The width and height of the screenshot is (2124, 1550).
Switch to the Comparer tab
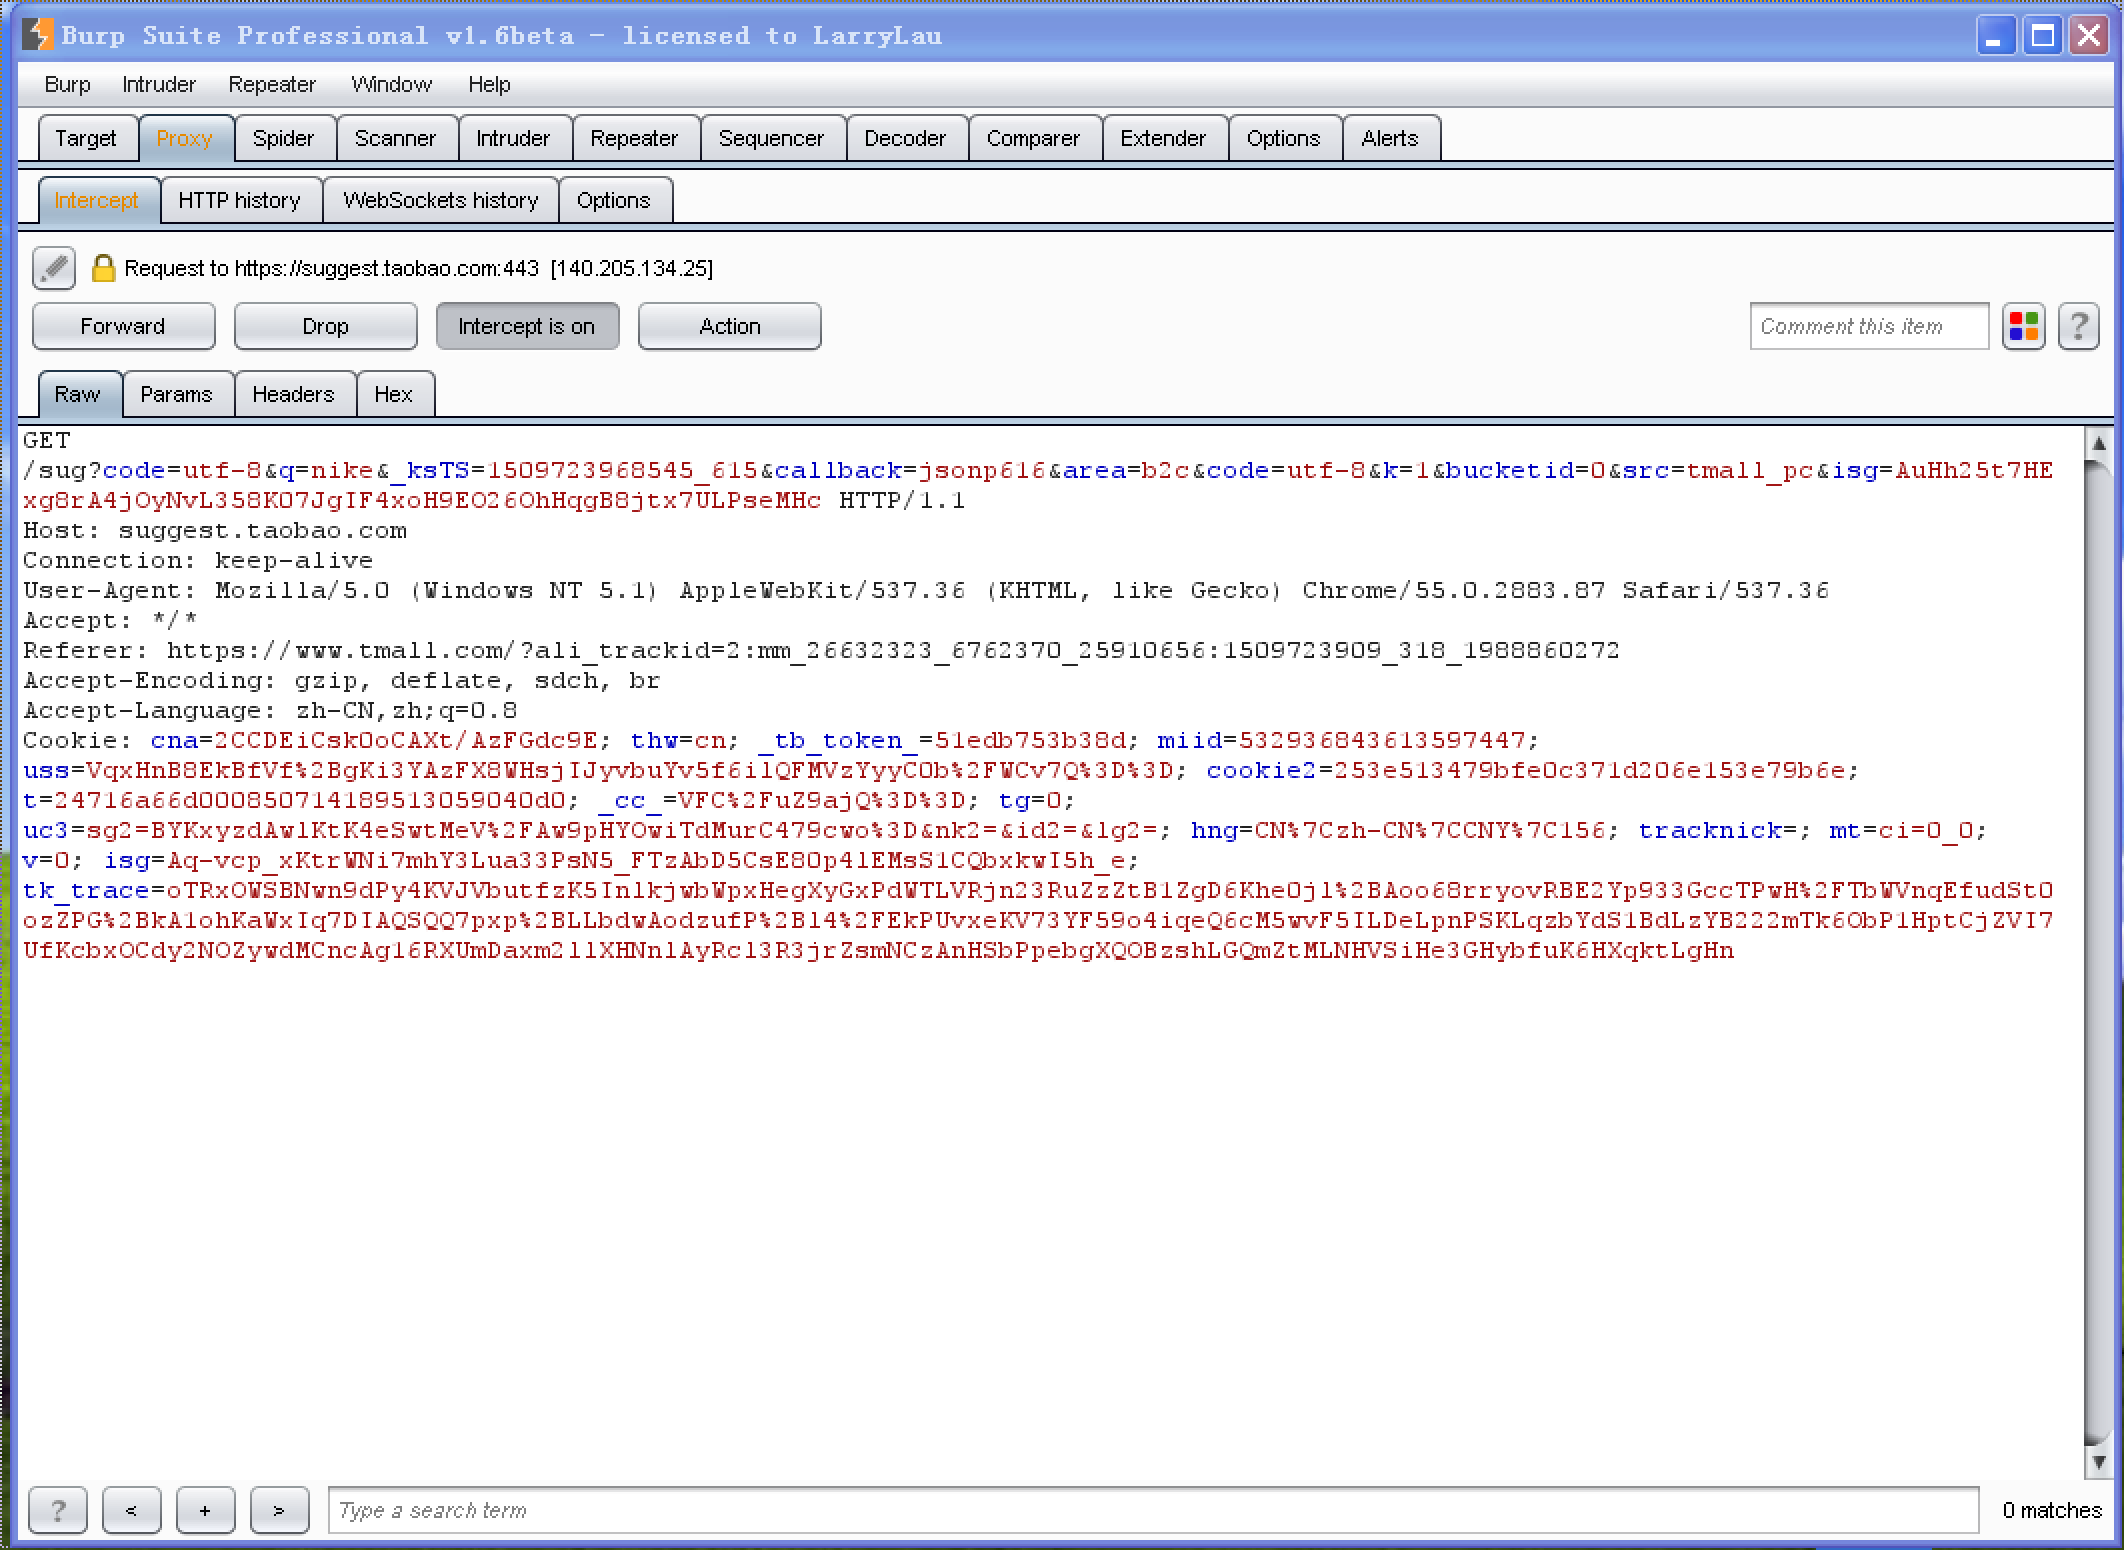(x=1033, y=138)
